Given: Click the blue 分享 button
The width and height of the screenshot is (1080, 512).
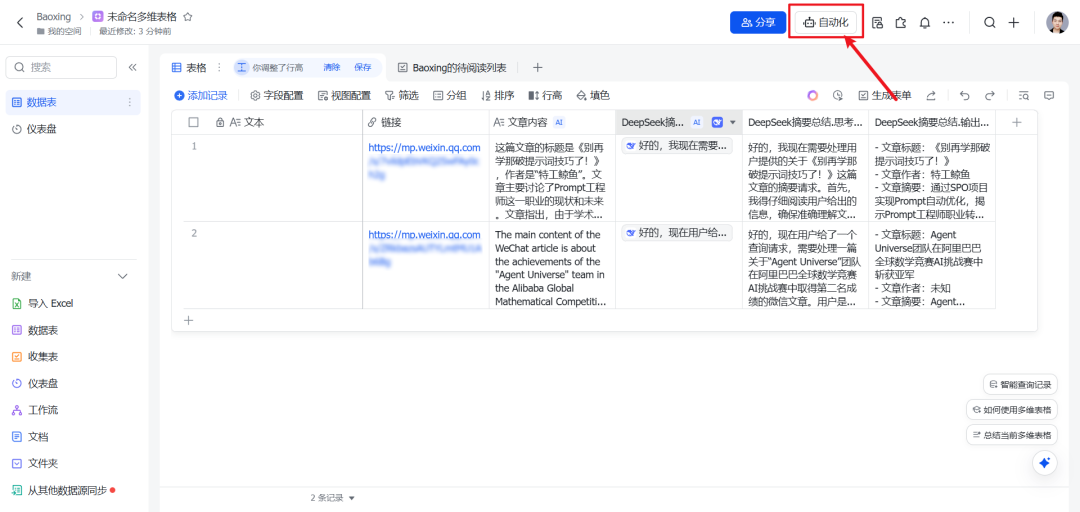Looking at the screenshot, I should tap(758, 23).
